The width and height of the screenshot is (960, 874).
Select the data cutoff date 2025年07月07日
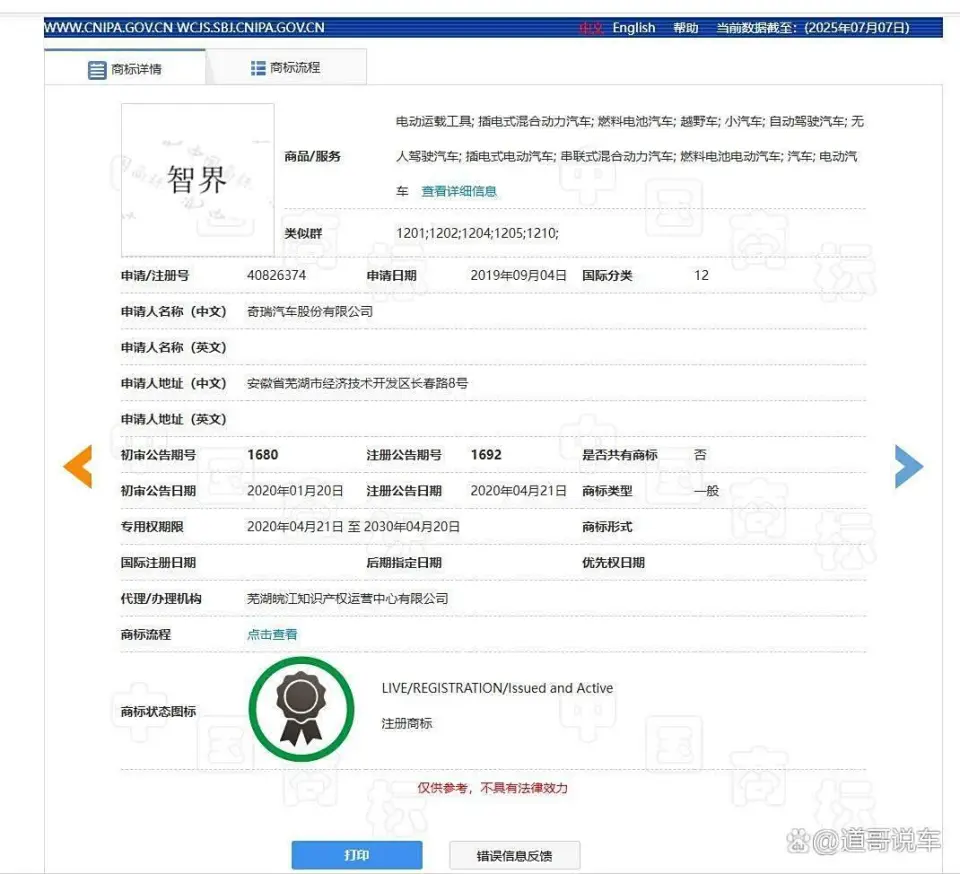click(x=857, y=28)
